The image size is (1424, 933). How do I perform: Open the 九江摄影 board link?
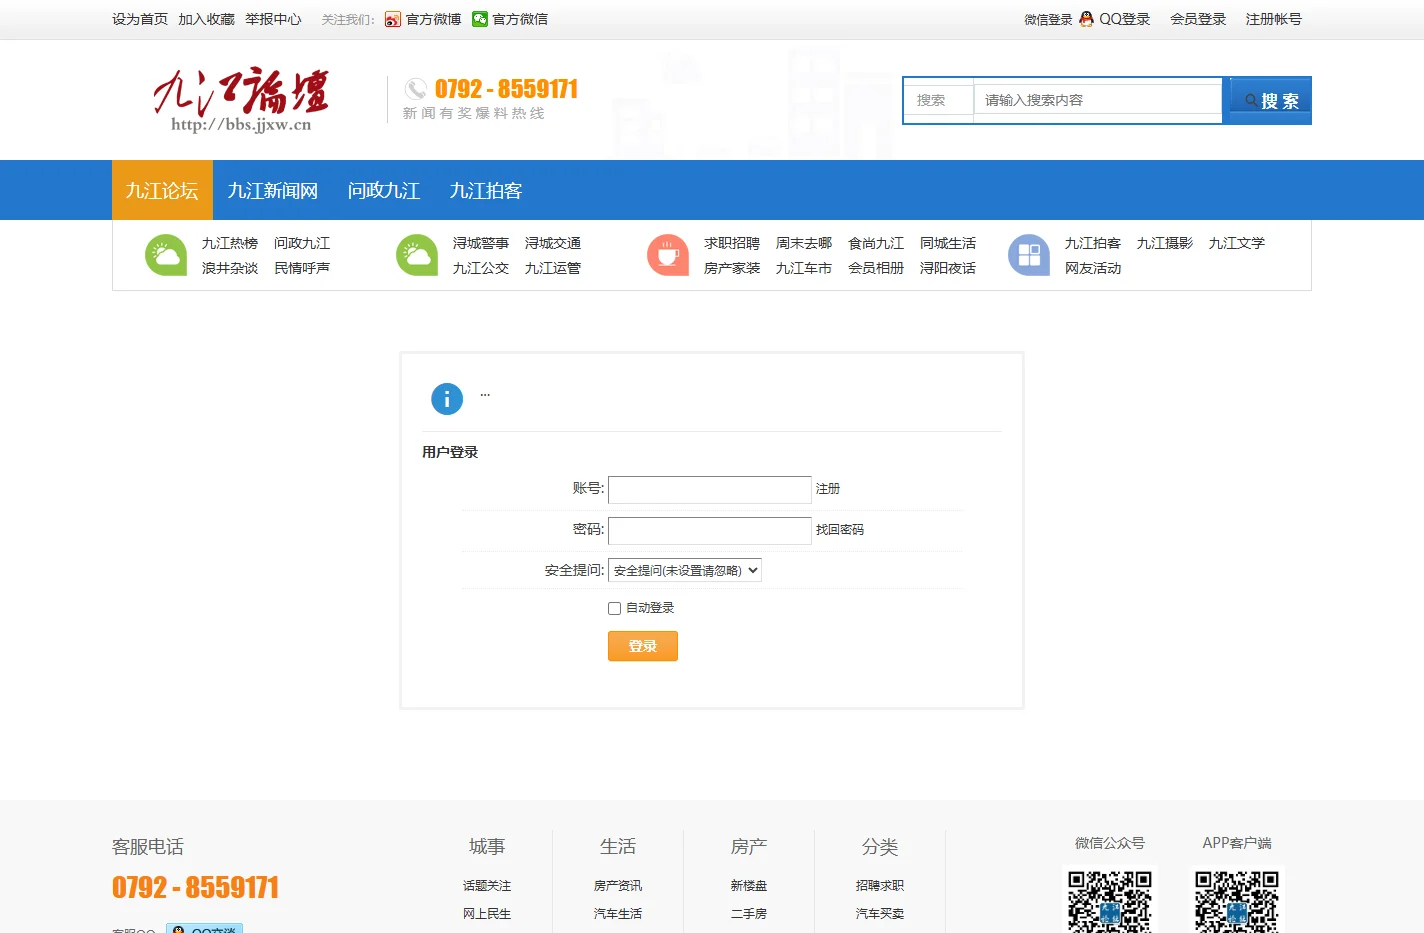click(1165, 243)
